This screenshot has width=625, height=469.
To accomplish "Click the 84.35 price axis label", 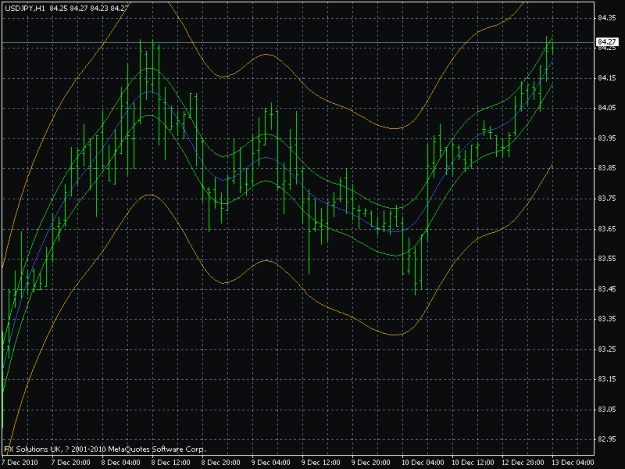I will pos(607,18).
